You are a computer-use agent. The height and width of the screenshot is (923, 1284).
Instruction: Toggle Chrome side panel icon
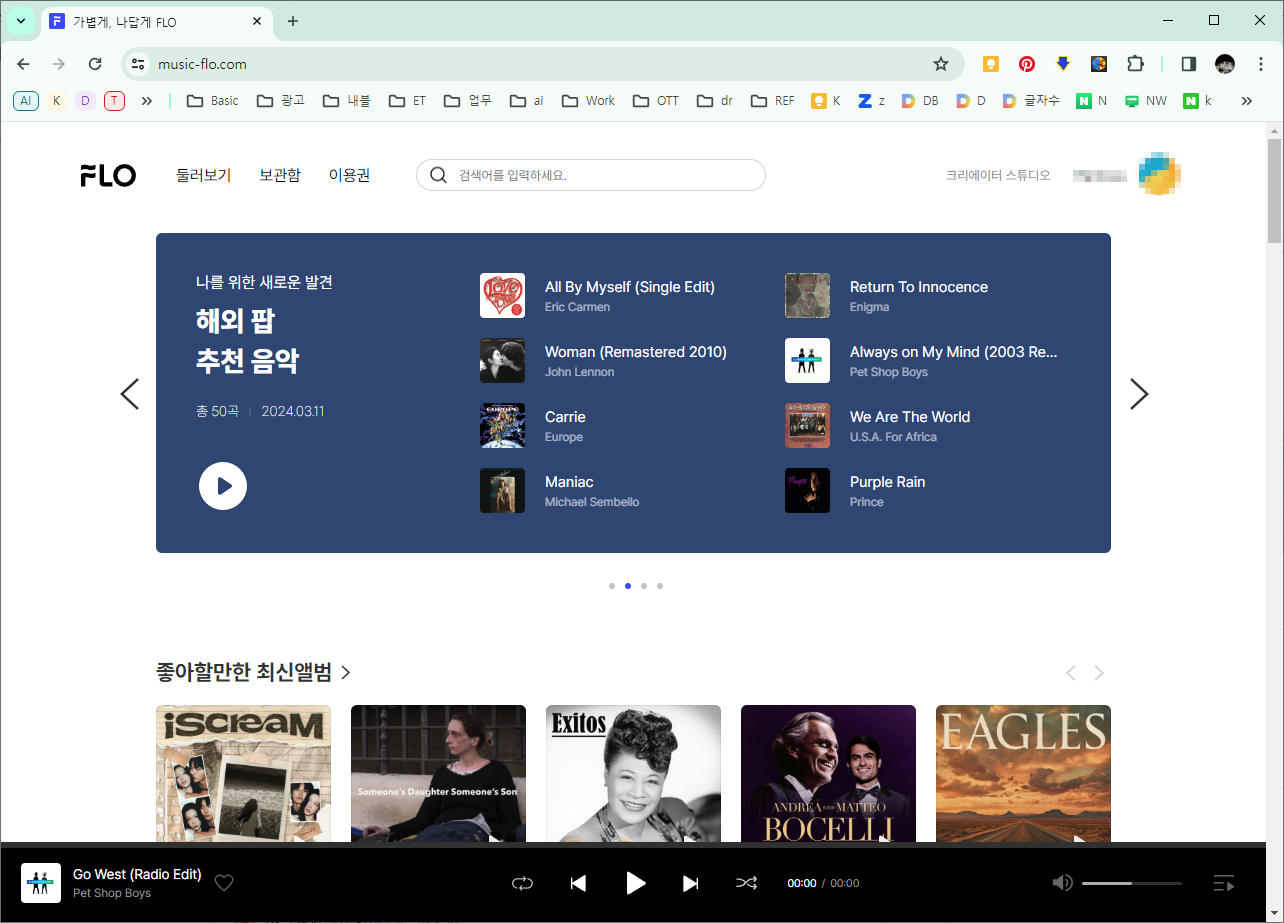[x=1189, y=64]
